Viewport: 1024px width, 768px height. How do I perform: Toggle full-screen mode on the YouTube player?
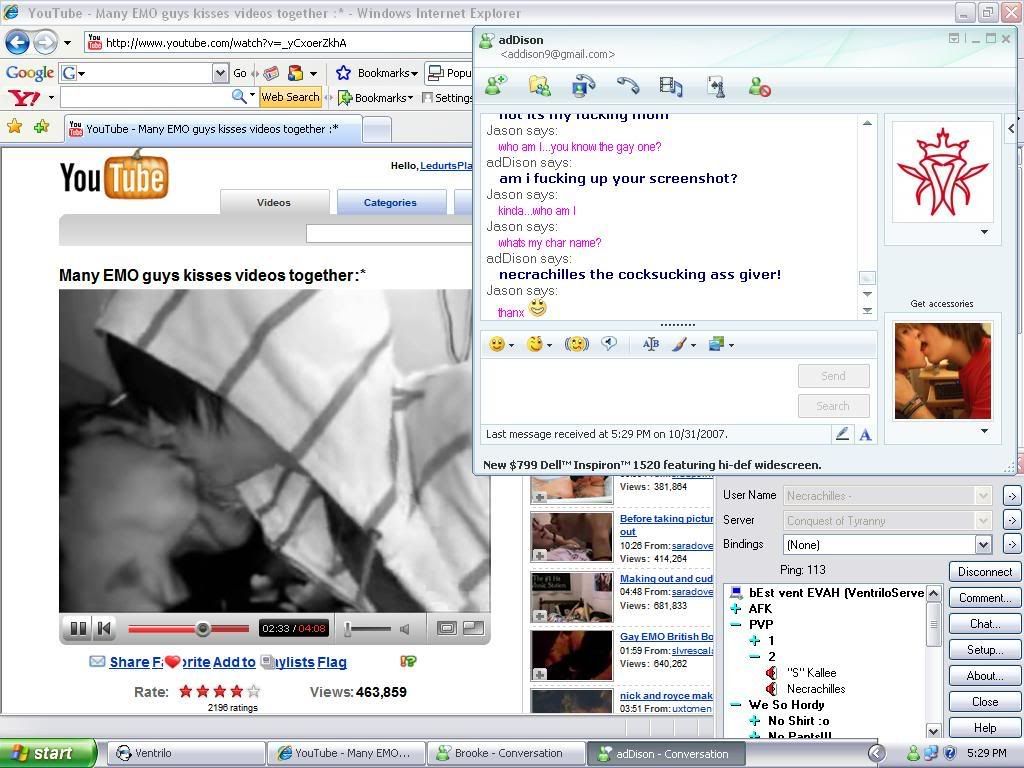pos(473,628)
